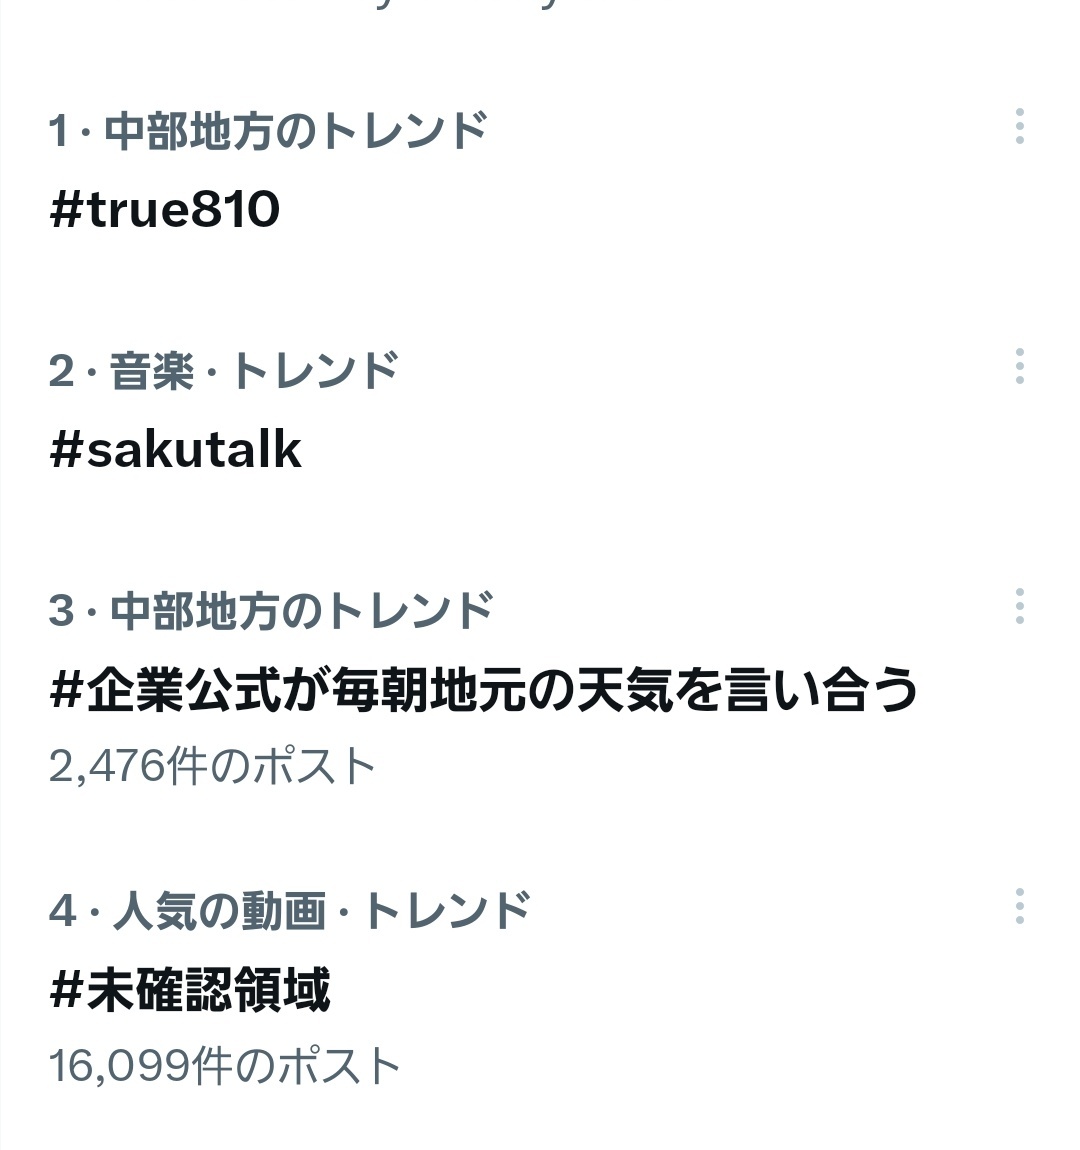The height and width of the screenshot is (1150, 1080).
Task: Select the 2,476件のポスト count
Action: (x=212, y=766)
